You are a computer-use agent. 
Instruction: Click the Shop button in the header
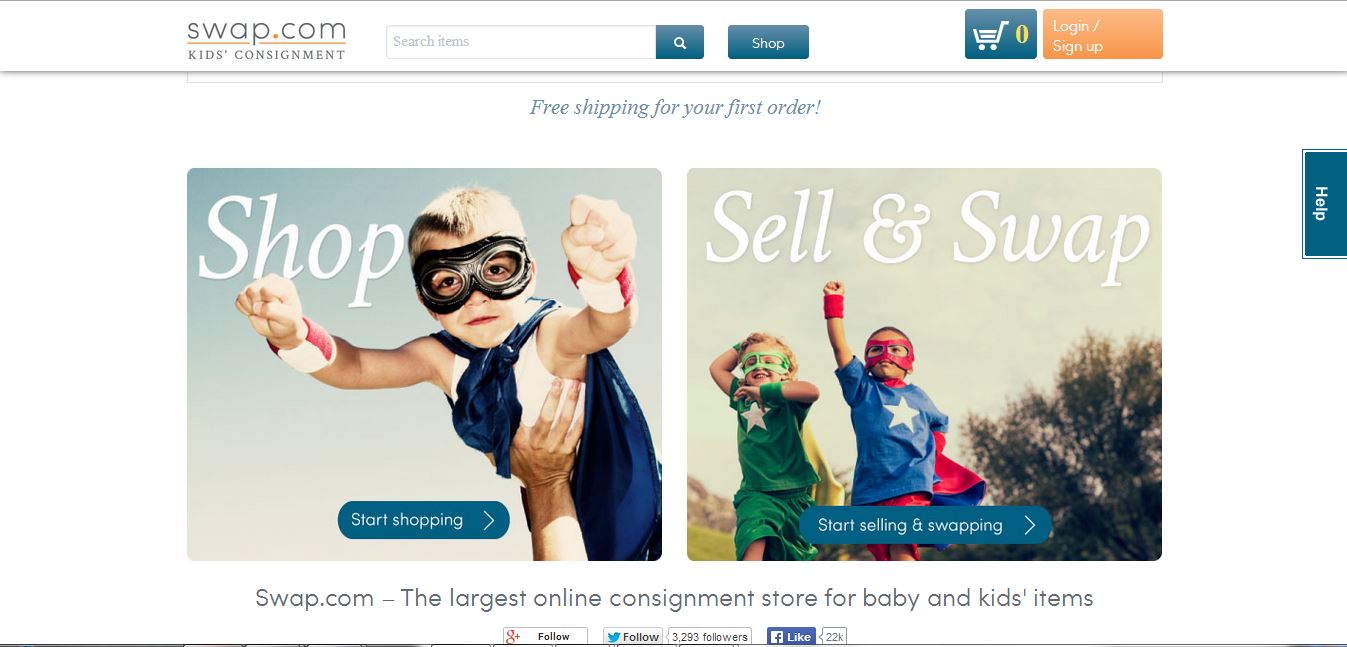click(768, 42)
